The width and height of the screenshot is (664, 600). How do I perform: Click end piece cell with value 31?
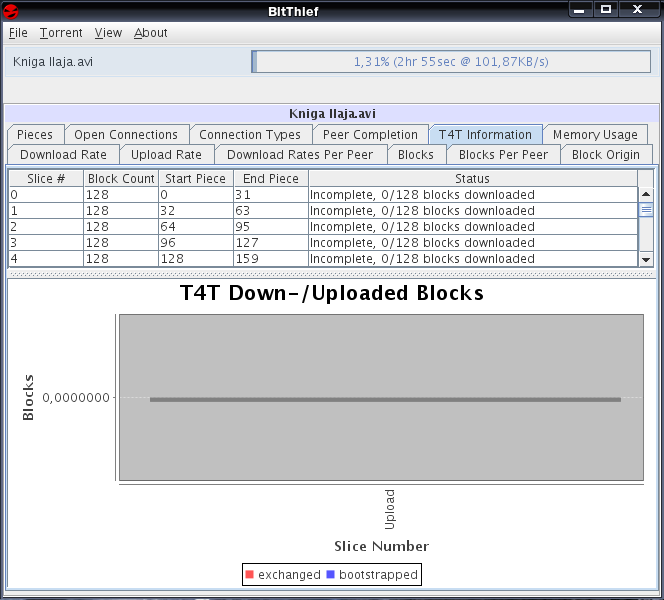point(271,195)
